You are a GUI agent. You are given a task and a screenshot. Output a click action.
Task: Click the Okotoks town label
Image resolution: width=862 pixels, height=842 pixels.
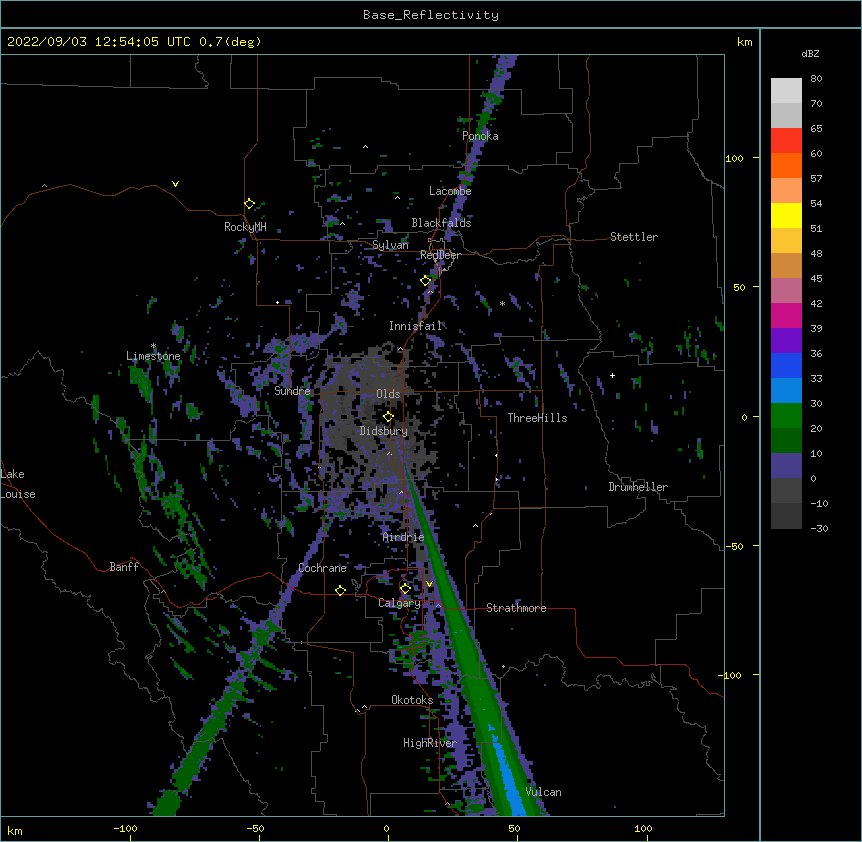pyautogui.click(x=412, y=700)
